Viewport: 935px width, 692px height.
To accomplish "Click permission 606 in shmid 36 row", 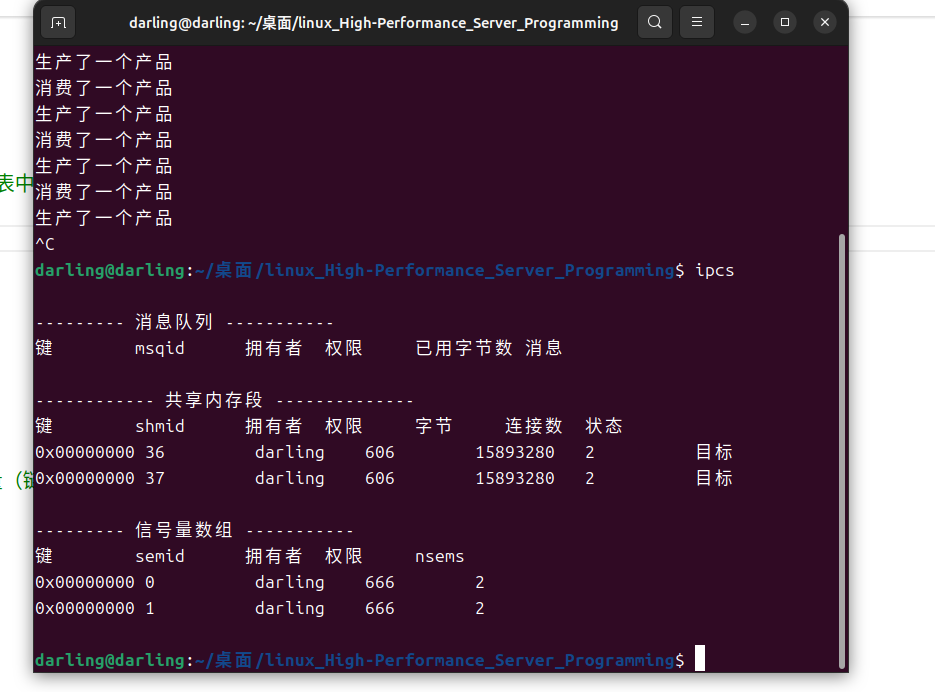I will [379, 452].
